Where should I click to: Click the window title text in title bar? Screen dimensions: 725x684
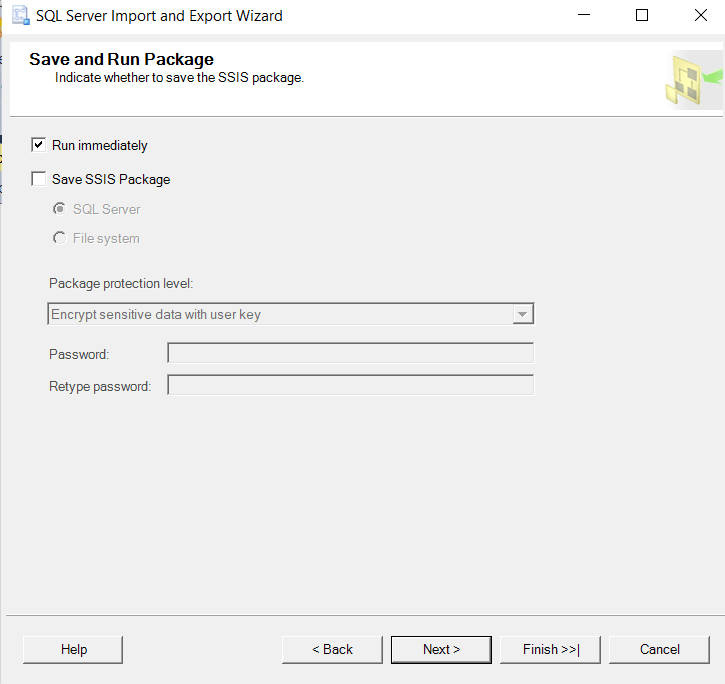tap(159, 16)
